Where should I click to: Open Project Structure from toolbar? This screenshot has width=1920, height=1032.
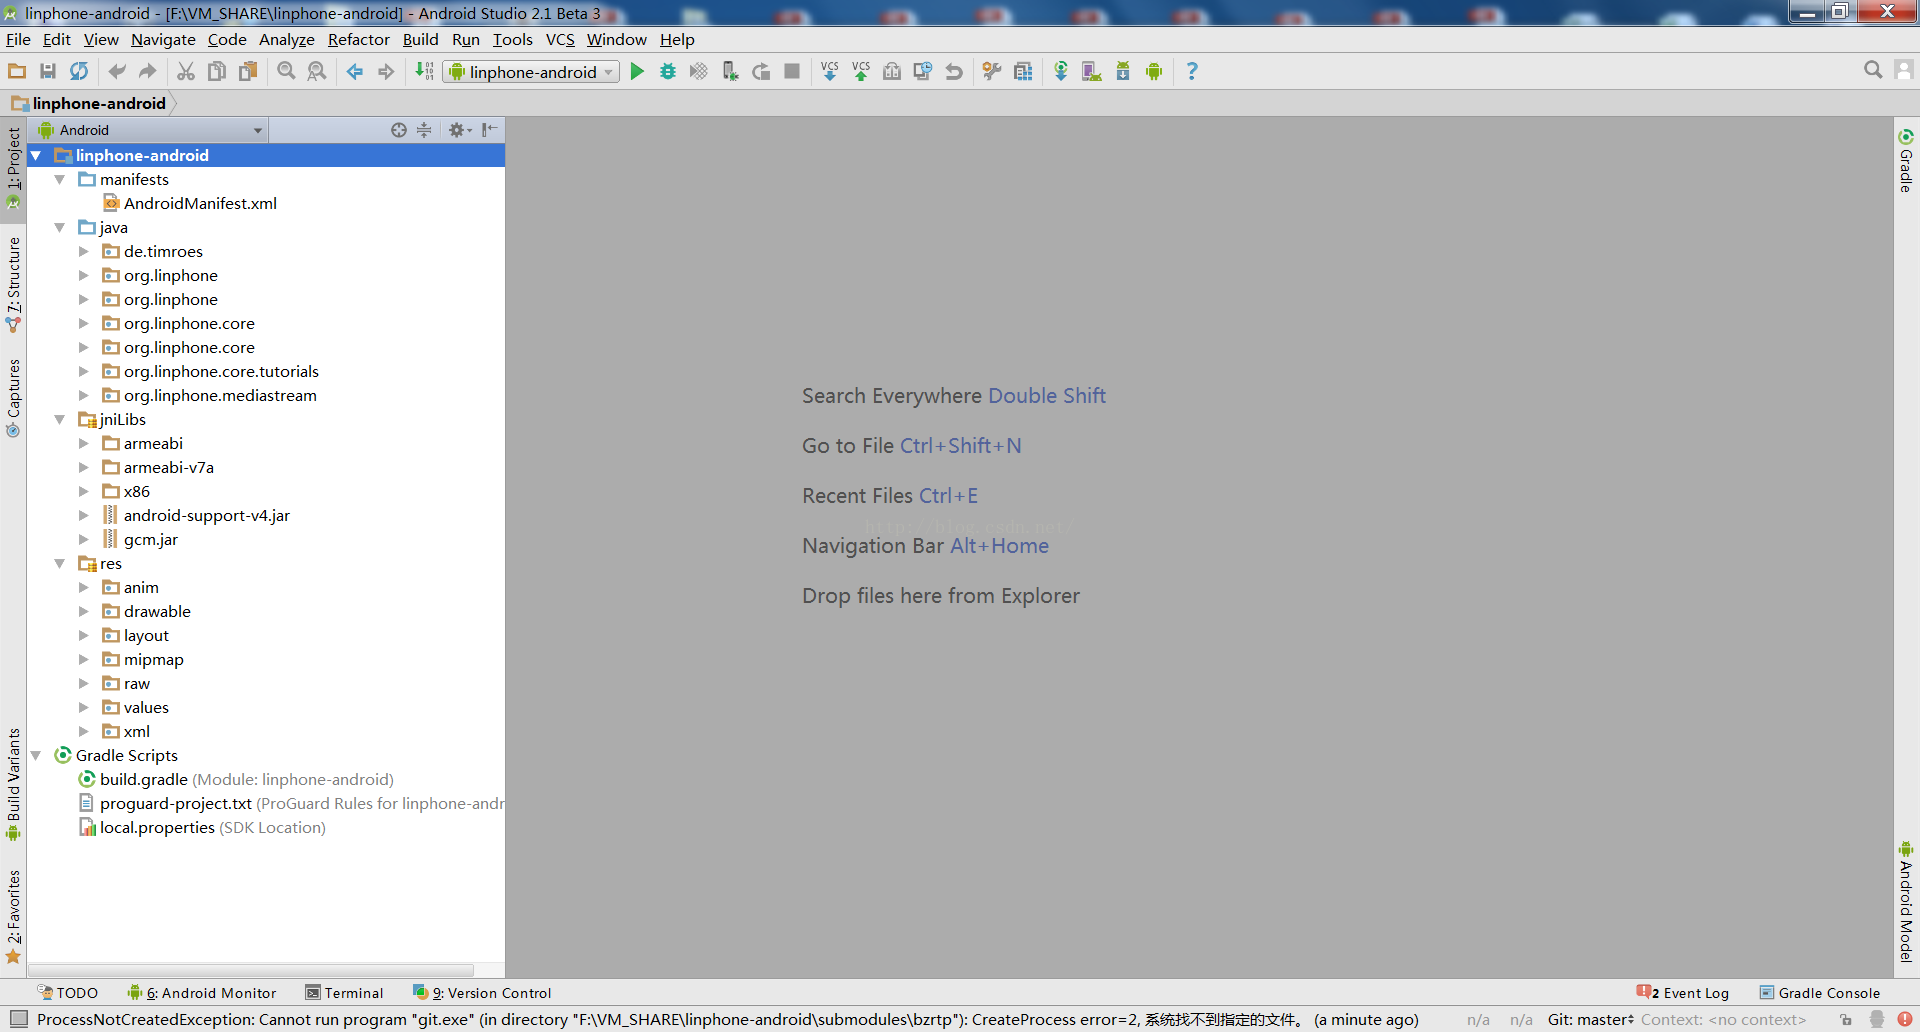pos(1023,71)
